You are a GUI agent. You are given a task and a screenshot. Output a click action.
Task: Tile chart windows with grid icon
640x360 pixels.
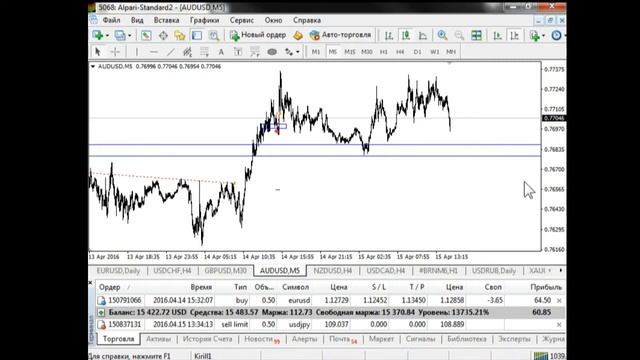point(476,36)
